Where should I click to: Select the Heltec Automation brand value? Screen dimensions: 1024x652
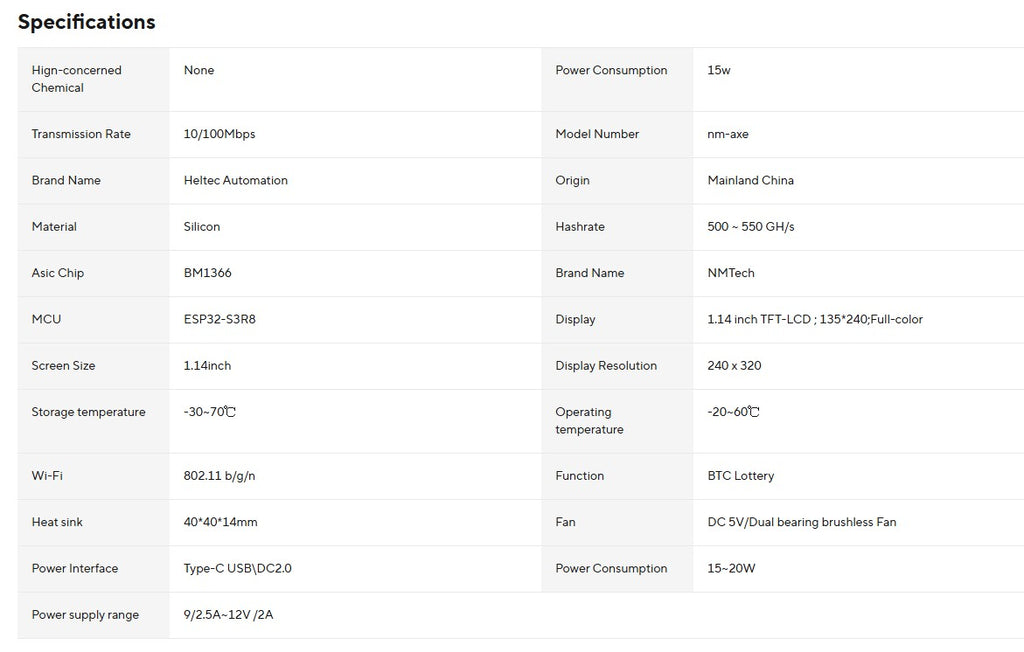point(235,181)
